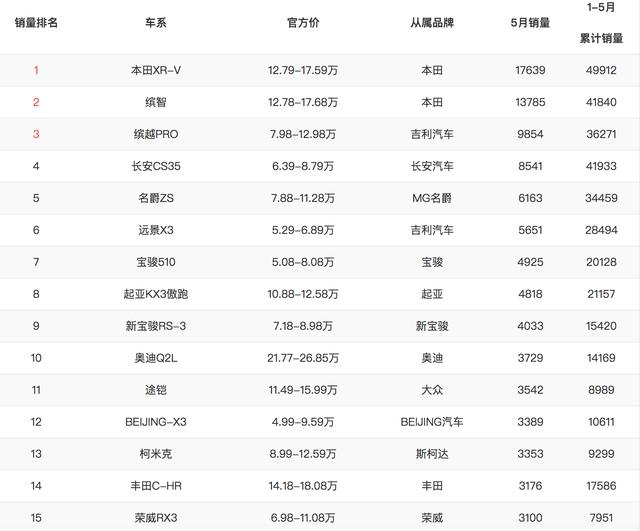Click rank number 15
This screenshot has height=531, width=640.
coord(36,518)
